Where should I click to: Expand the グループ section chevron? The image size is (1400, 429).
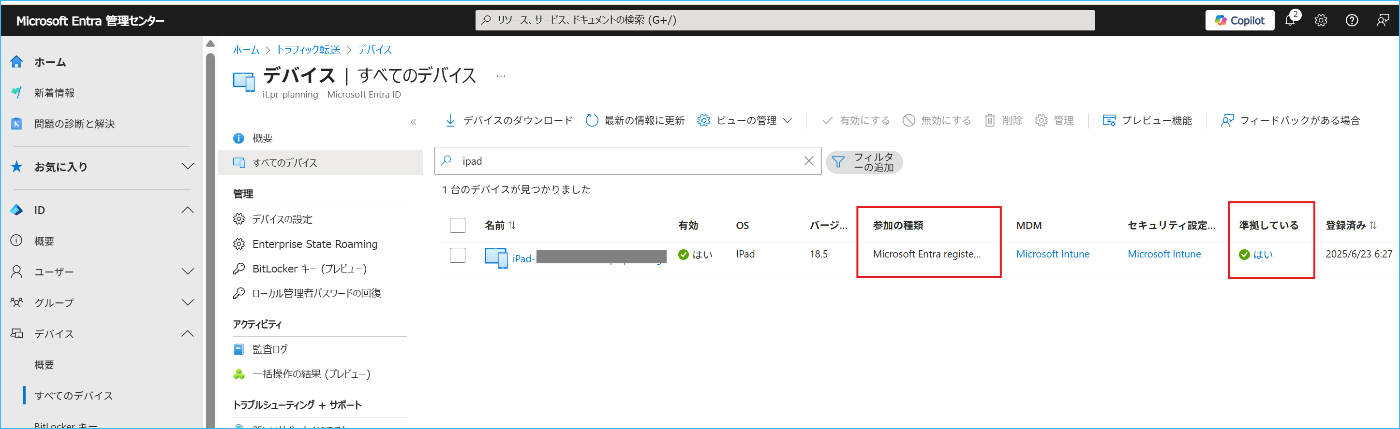point(187,302)
